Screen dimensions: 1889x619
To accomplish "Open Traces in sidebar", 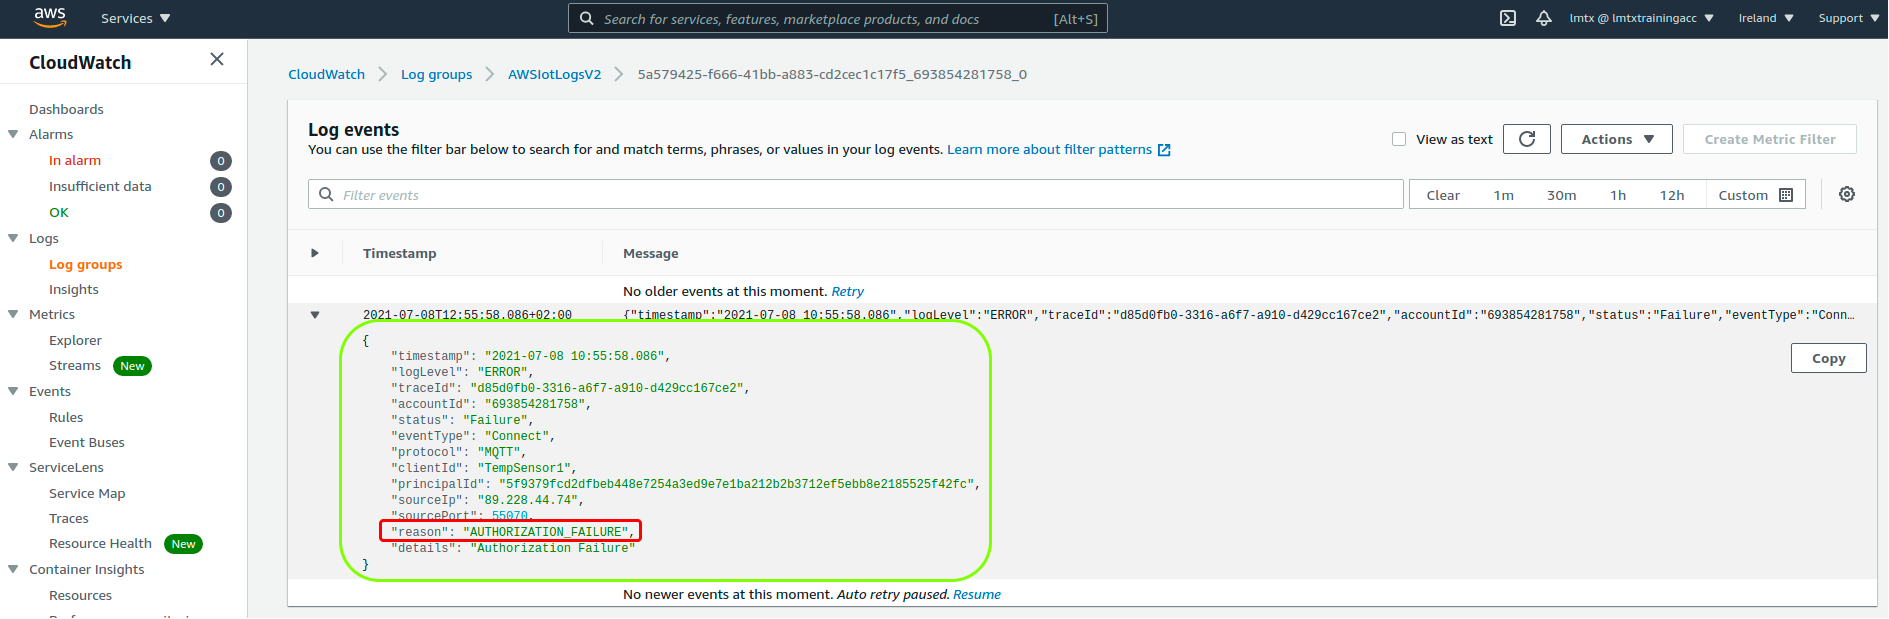I will coord(69,518).
